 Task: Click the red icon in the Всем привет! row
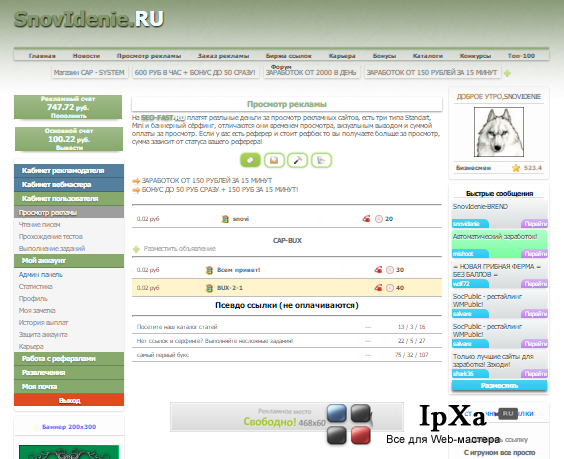[378, 269]
